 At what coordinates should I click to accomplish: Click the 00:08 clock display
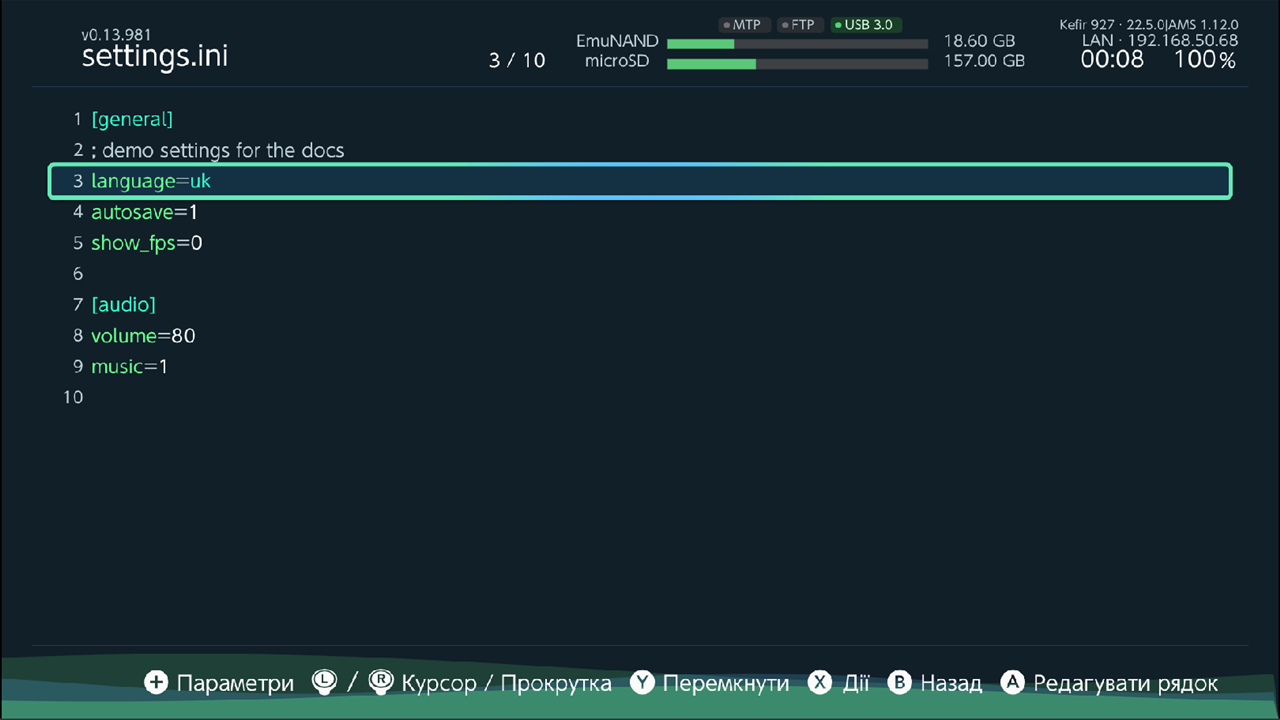[1112, 60]
